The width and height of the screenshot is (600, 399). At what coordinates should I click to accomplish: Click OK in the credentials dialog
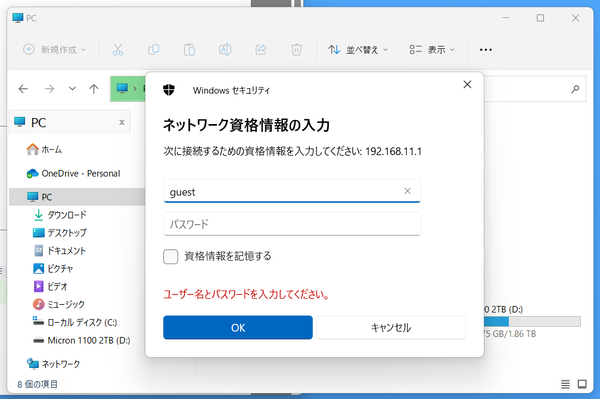[x=238, y=328]
